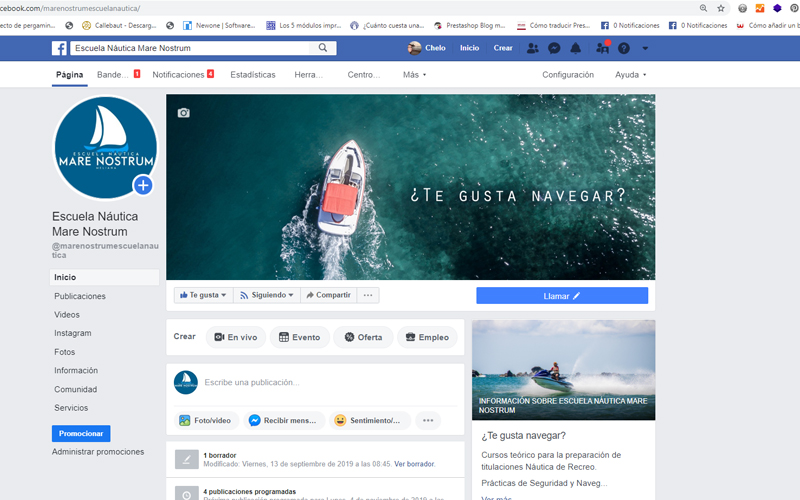Click Inicio in top blue bar
The width and height of the screenshot is (800, 500).
pyautogui.click(x=469, y=48)
